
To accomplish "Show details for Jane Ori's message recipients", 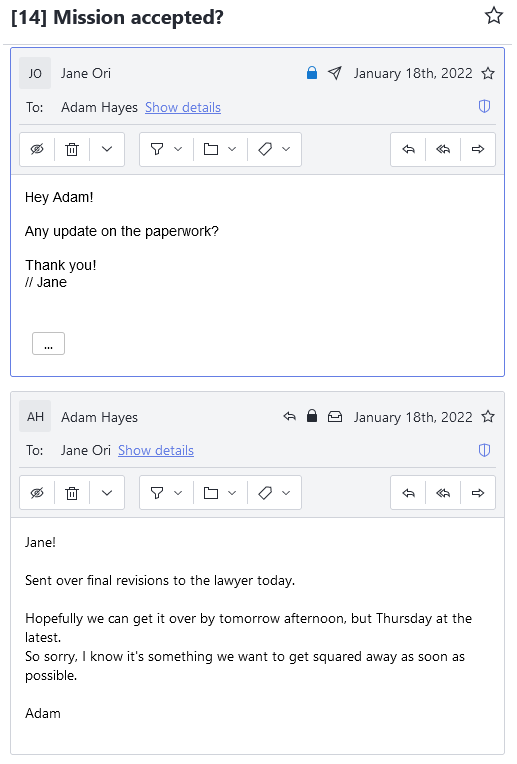I will click(183, 107).
